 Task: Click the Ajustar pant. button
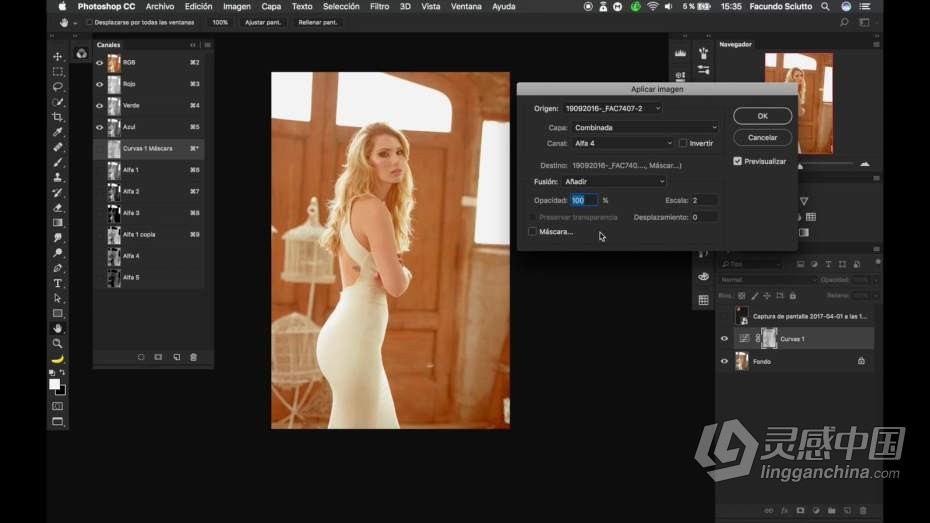coord(263,23)
